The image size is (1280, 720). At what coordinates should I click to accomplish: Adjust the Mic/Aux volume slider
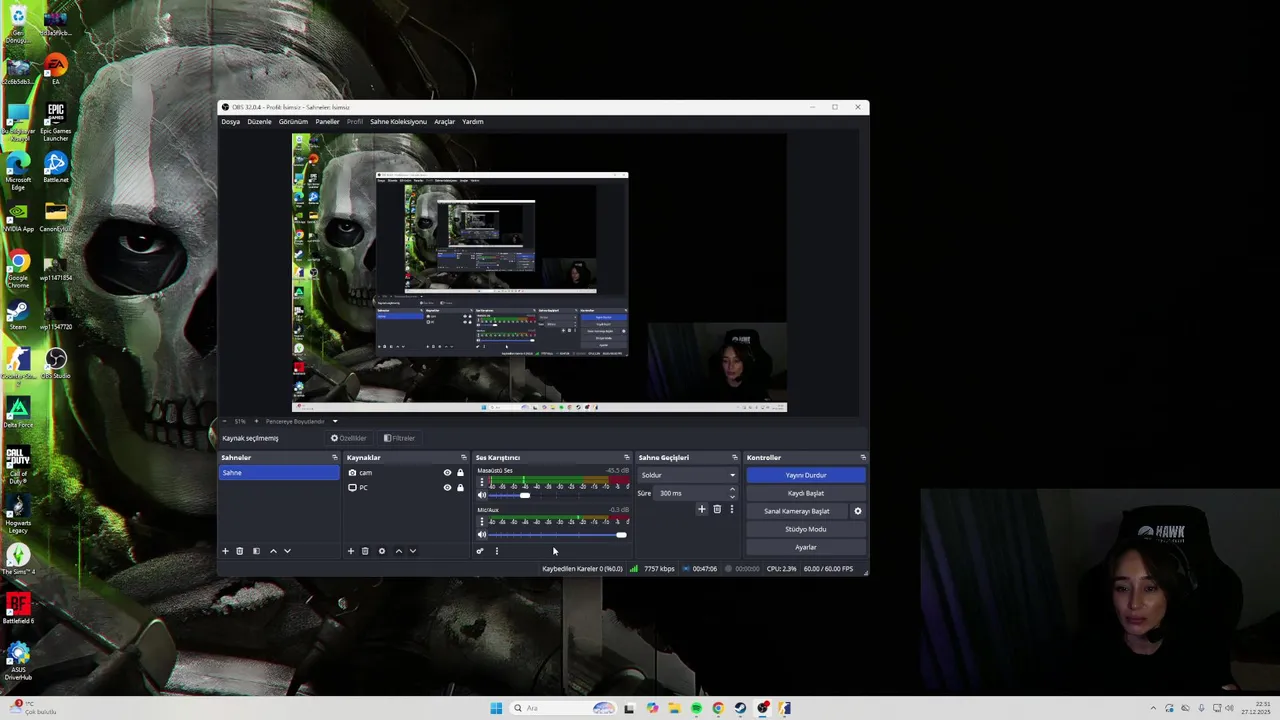(621, 535)
